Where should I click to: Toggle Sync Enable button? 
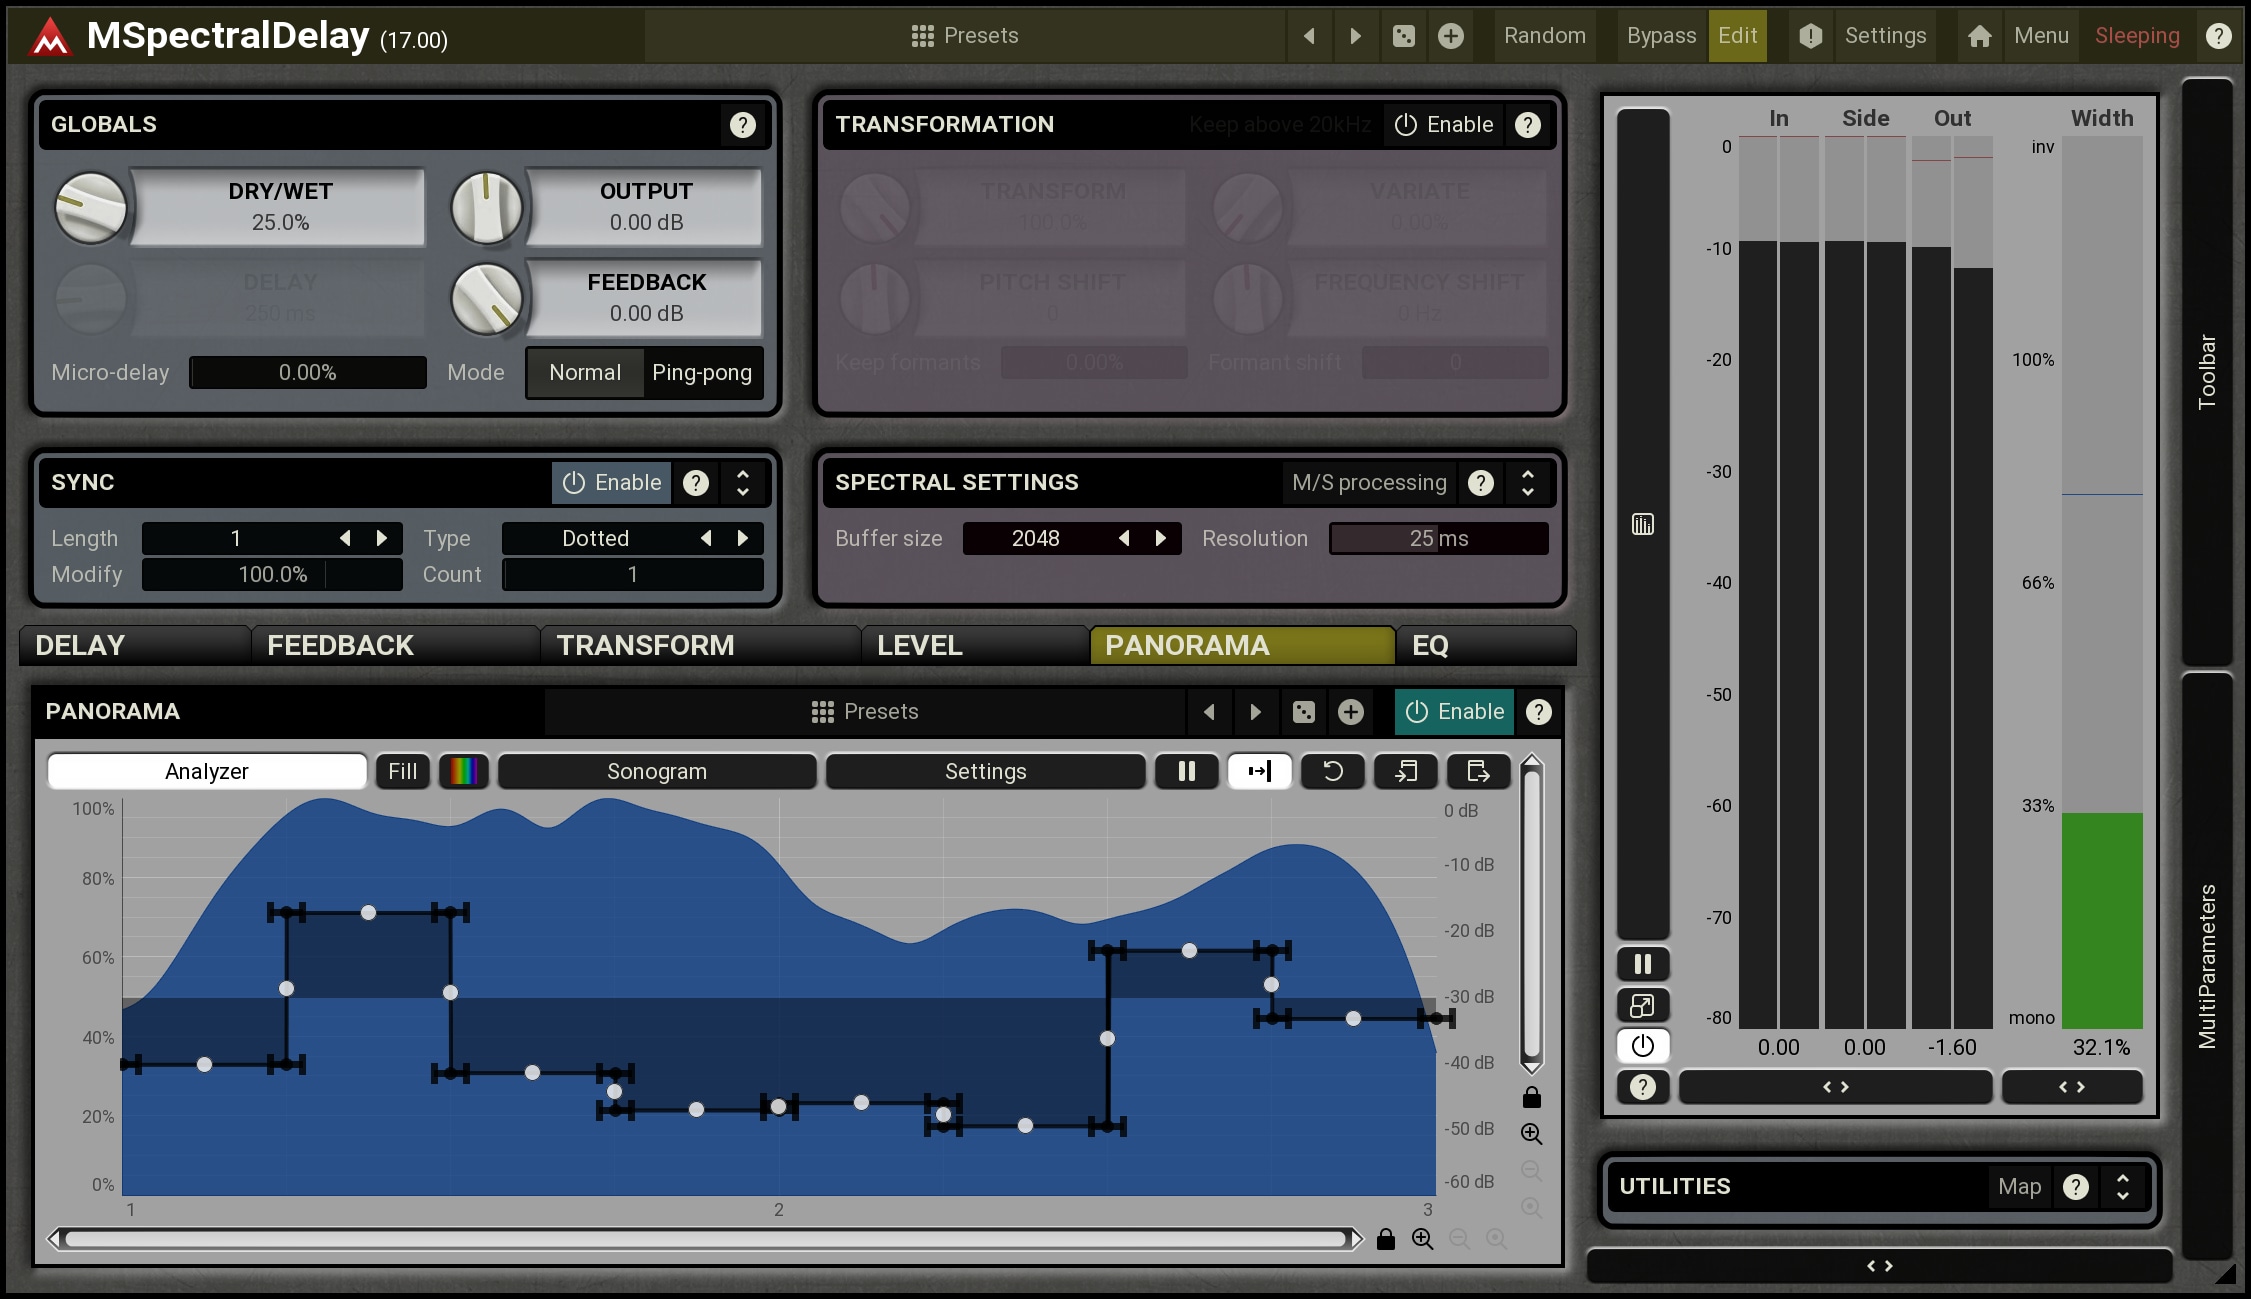coord(612,482)
